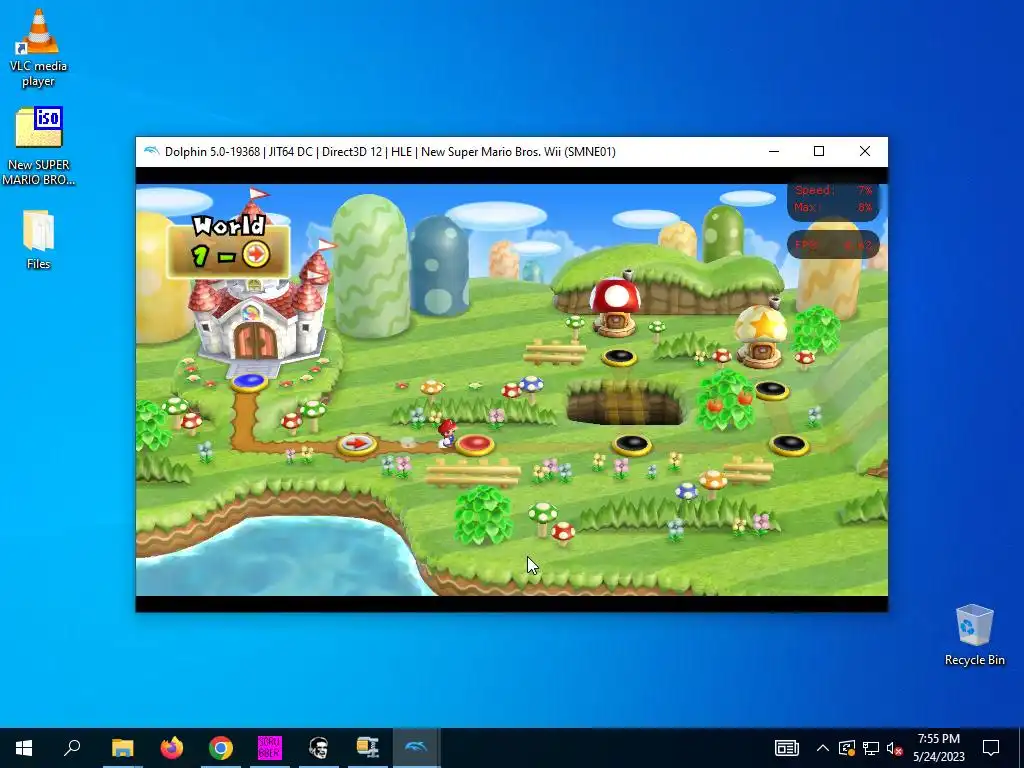Viewport: 1024px width, 768px height.
Task: Click the yellow star Toad house
Action: [x=760, y=335]
